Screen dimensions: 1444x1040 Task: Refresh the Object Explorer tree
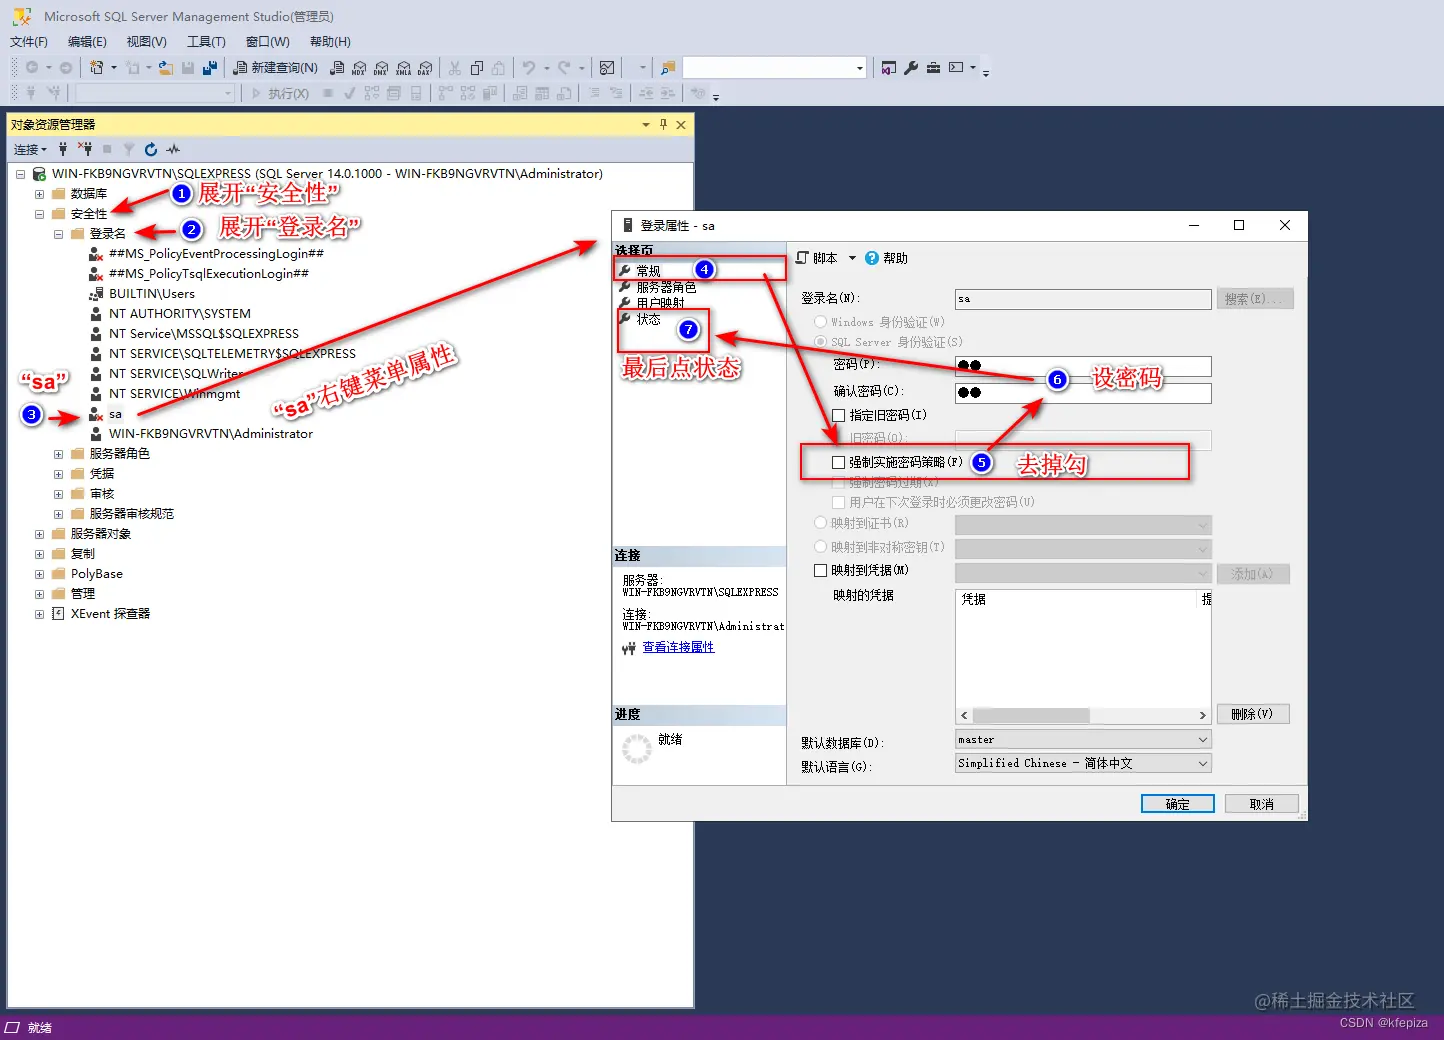coord(151,149)
